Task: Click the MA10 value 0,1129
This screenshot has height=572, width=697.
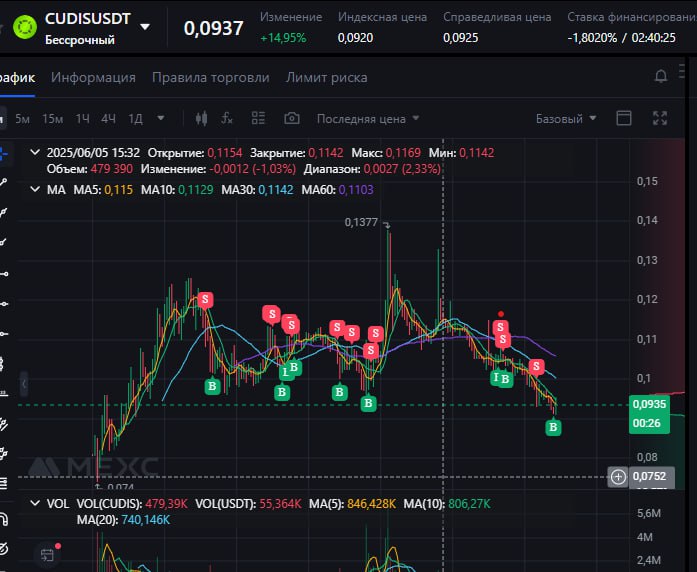Action: coord(196,190)
